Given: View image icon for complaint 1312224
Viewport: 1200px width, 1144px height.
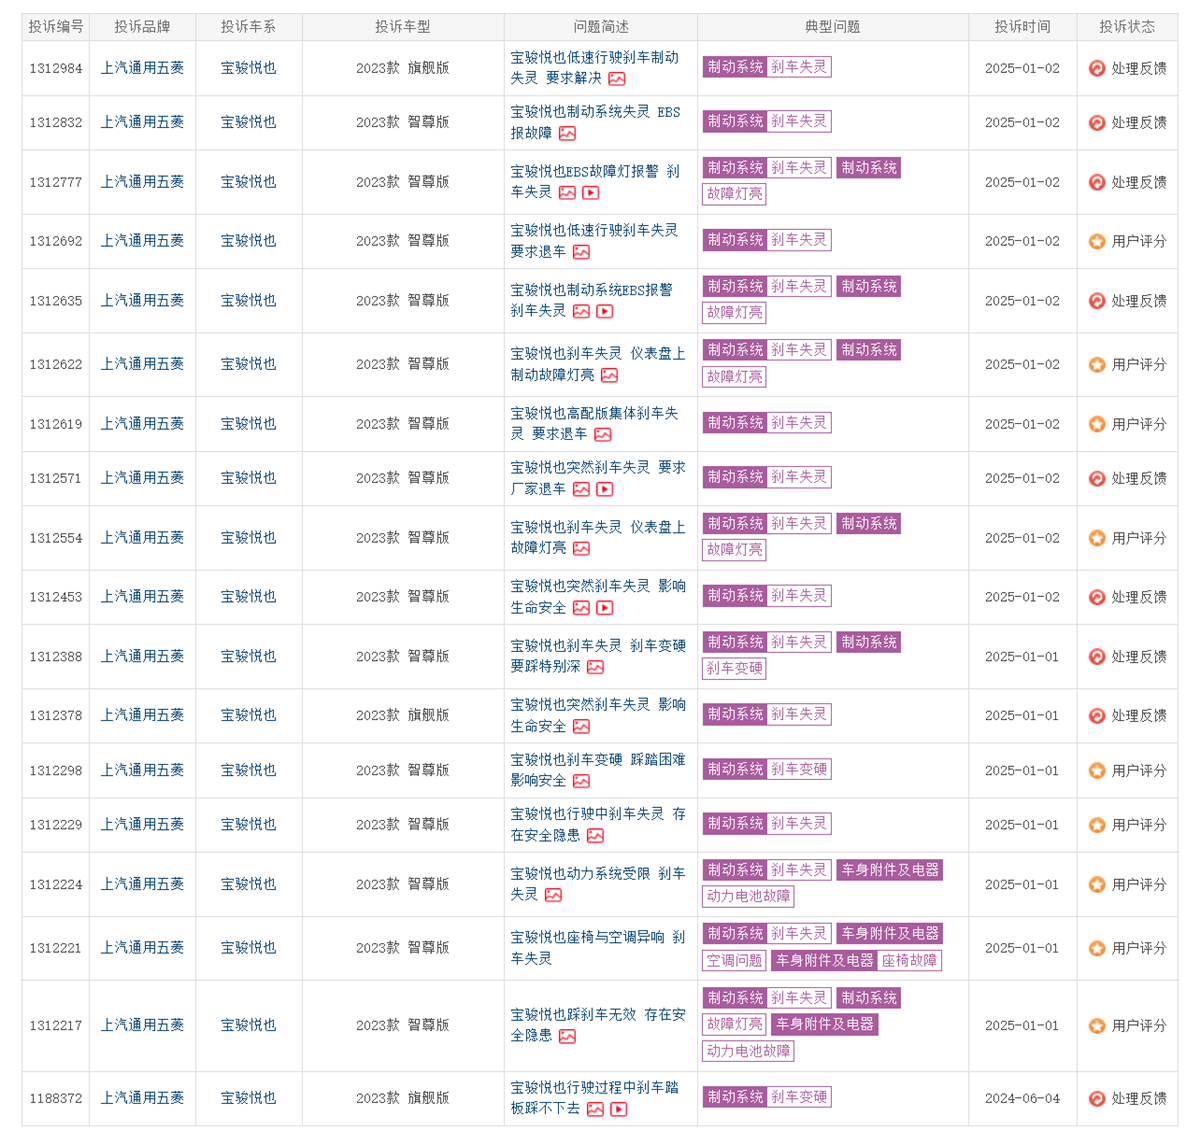Looking at the screenshot, I should (553, 895).
